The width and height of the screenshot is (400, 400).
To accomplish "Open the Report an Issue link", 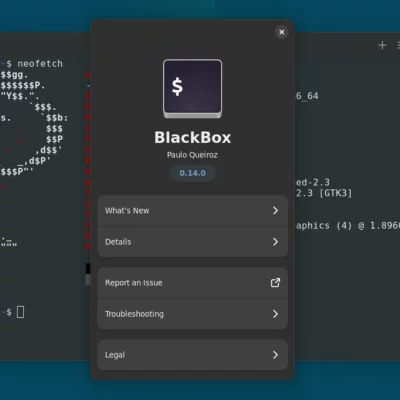I will pos(193,283).
